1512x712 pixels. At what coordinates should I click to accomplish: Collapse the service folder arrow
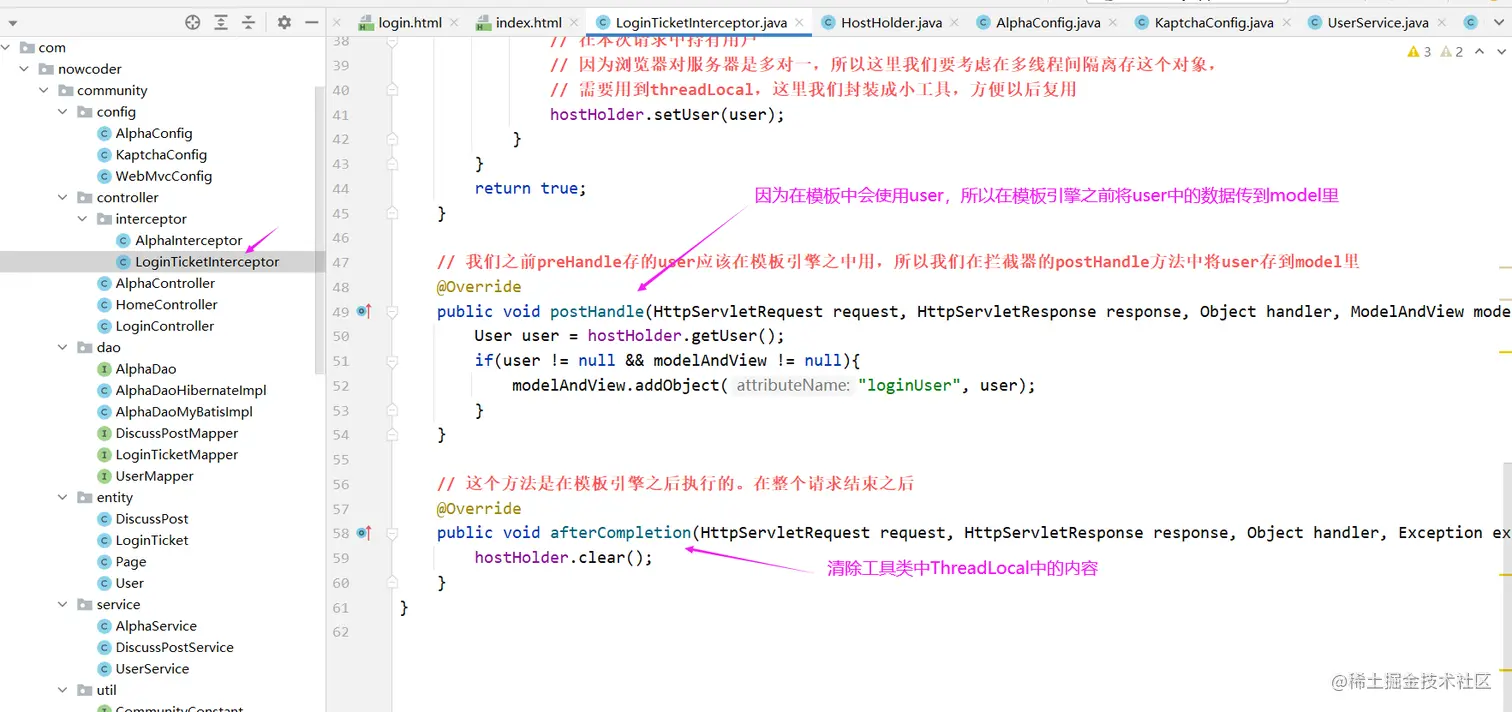tap(63, 604)
